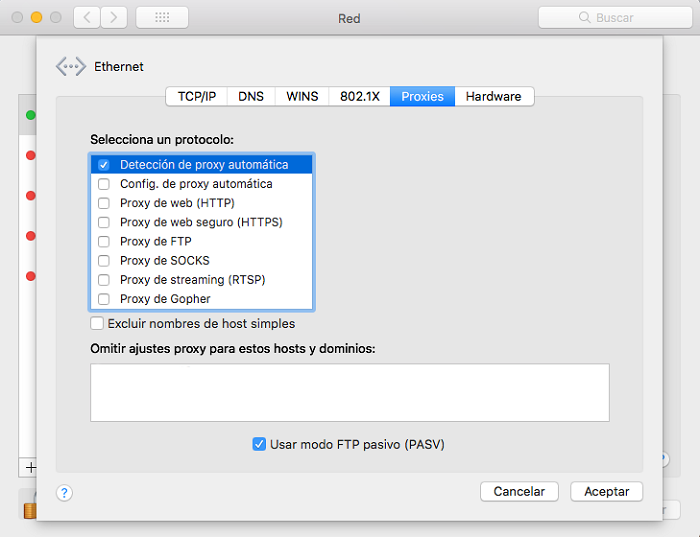Uncheck Detección de proxy automática
Image resolution: width=700 pixels, height=537 pixels.
[103, 165]
